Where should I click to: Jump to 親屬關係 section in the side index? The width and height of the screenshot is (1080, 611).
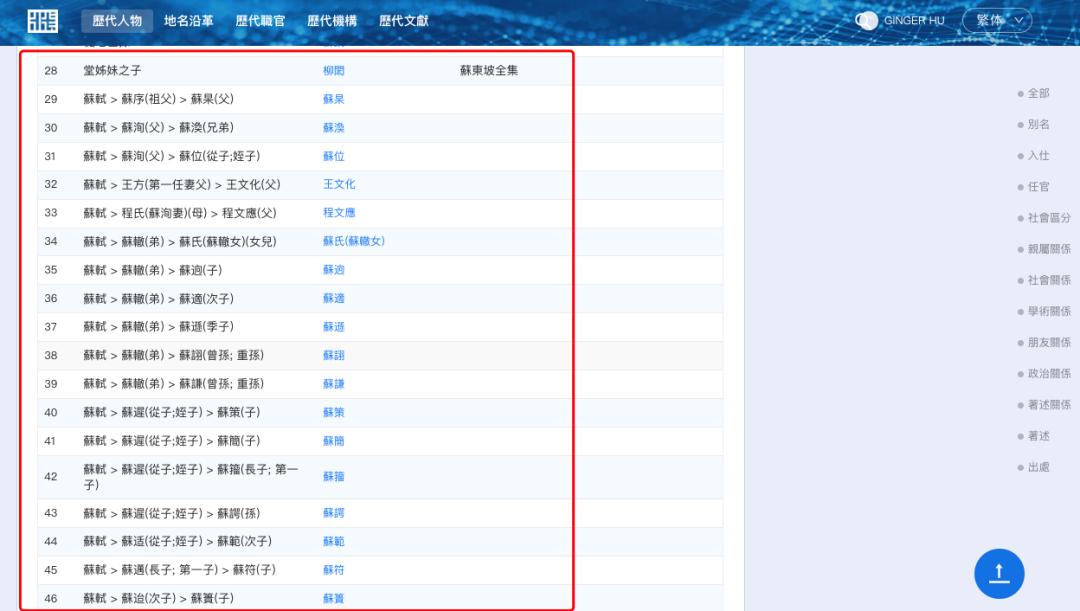pyautogui.click(x=1049, y=249)
